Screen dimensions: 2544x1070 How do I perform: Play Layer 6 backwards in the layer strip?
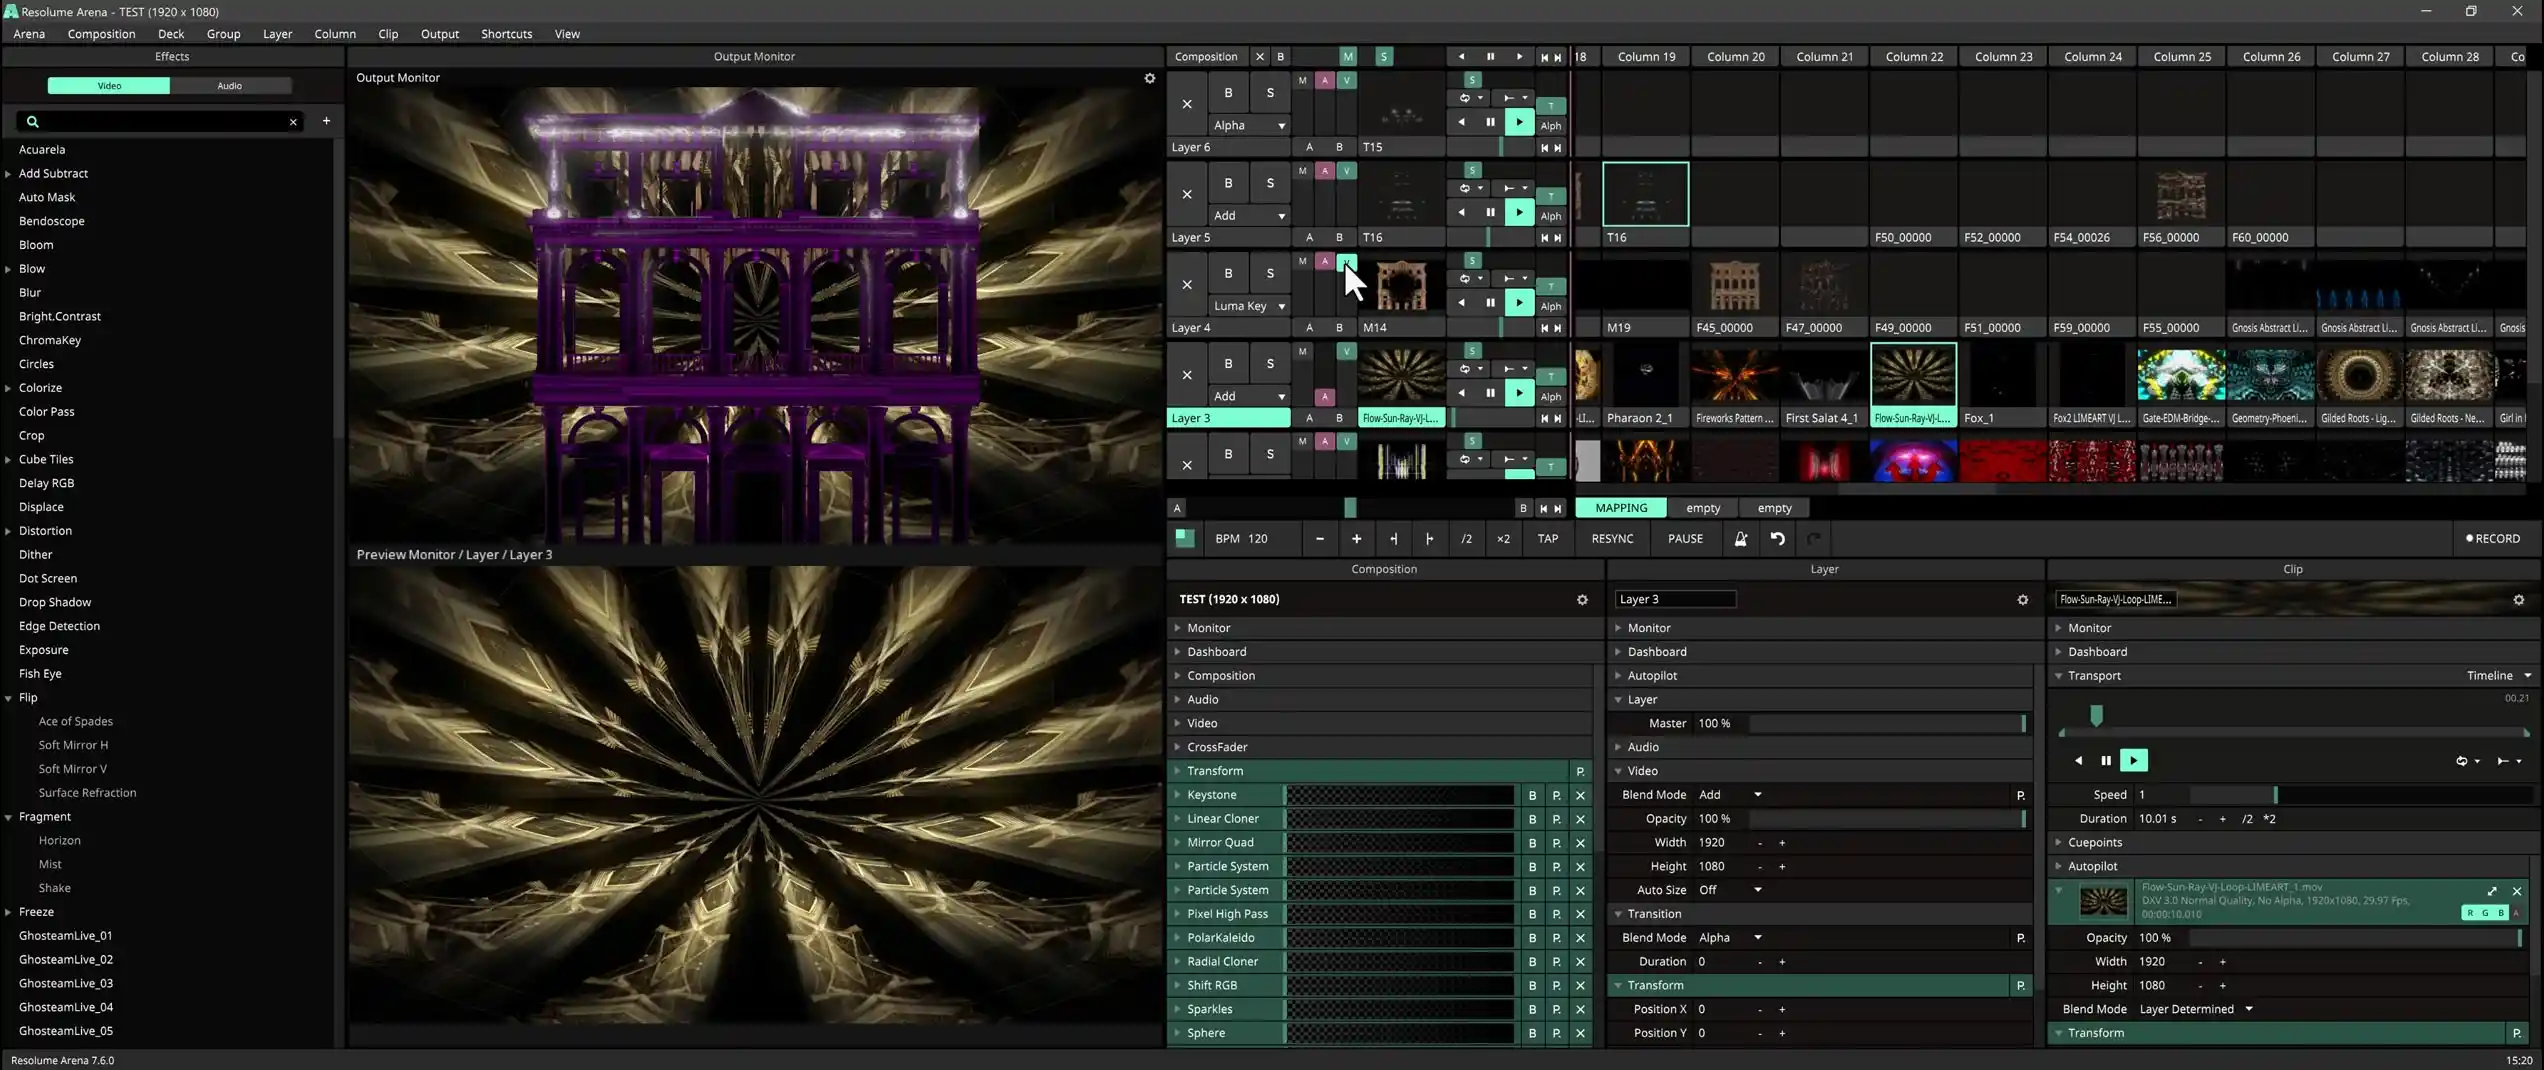pyautogui.click(x=1461, y=122)
